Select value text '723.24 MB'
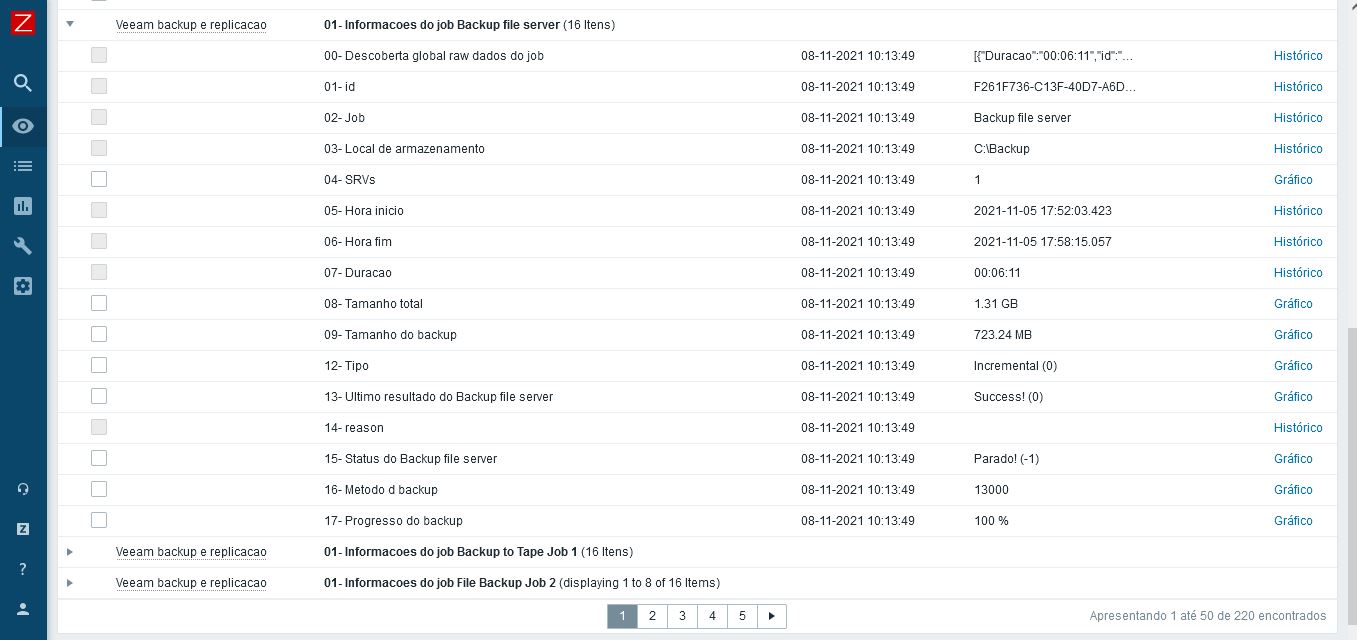The height and width of the screenshot is (640, 1357). coord(1003,335)
